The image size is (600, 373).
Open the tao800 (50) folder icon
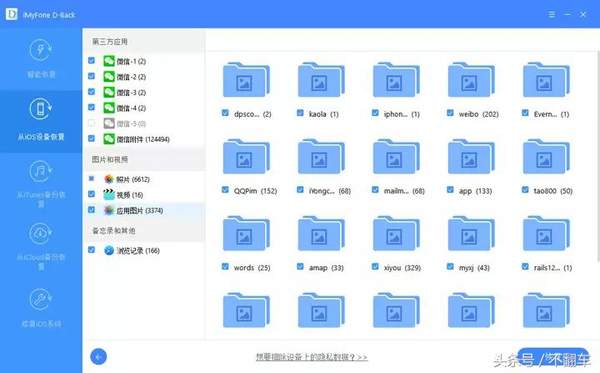[546, 157]
